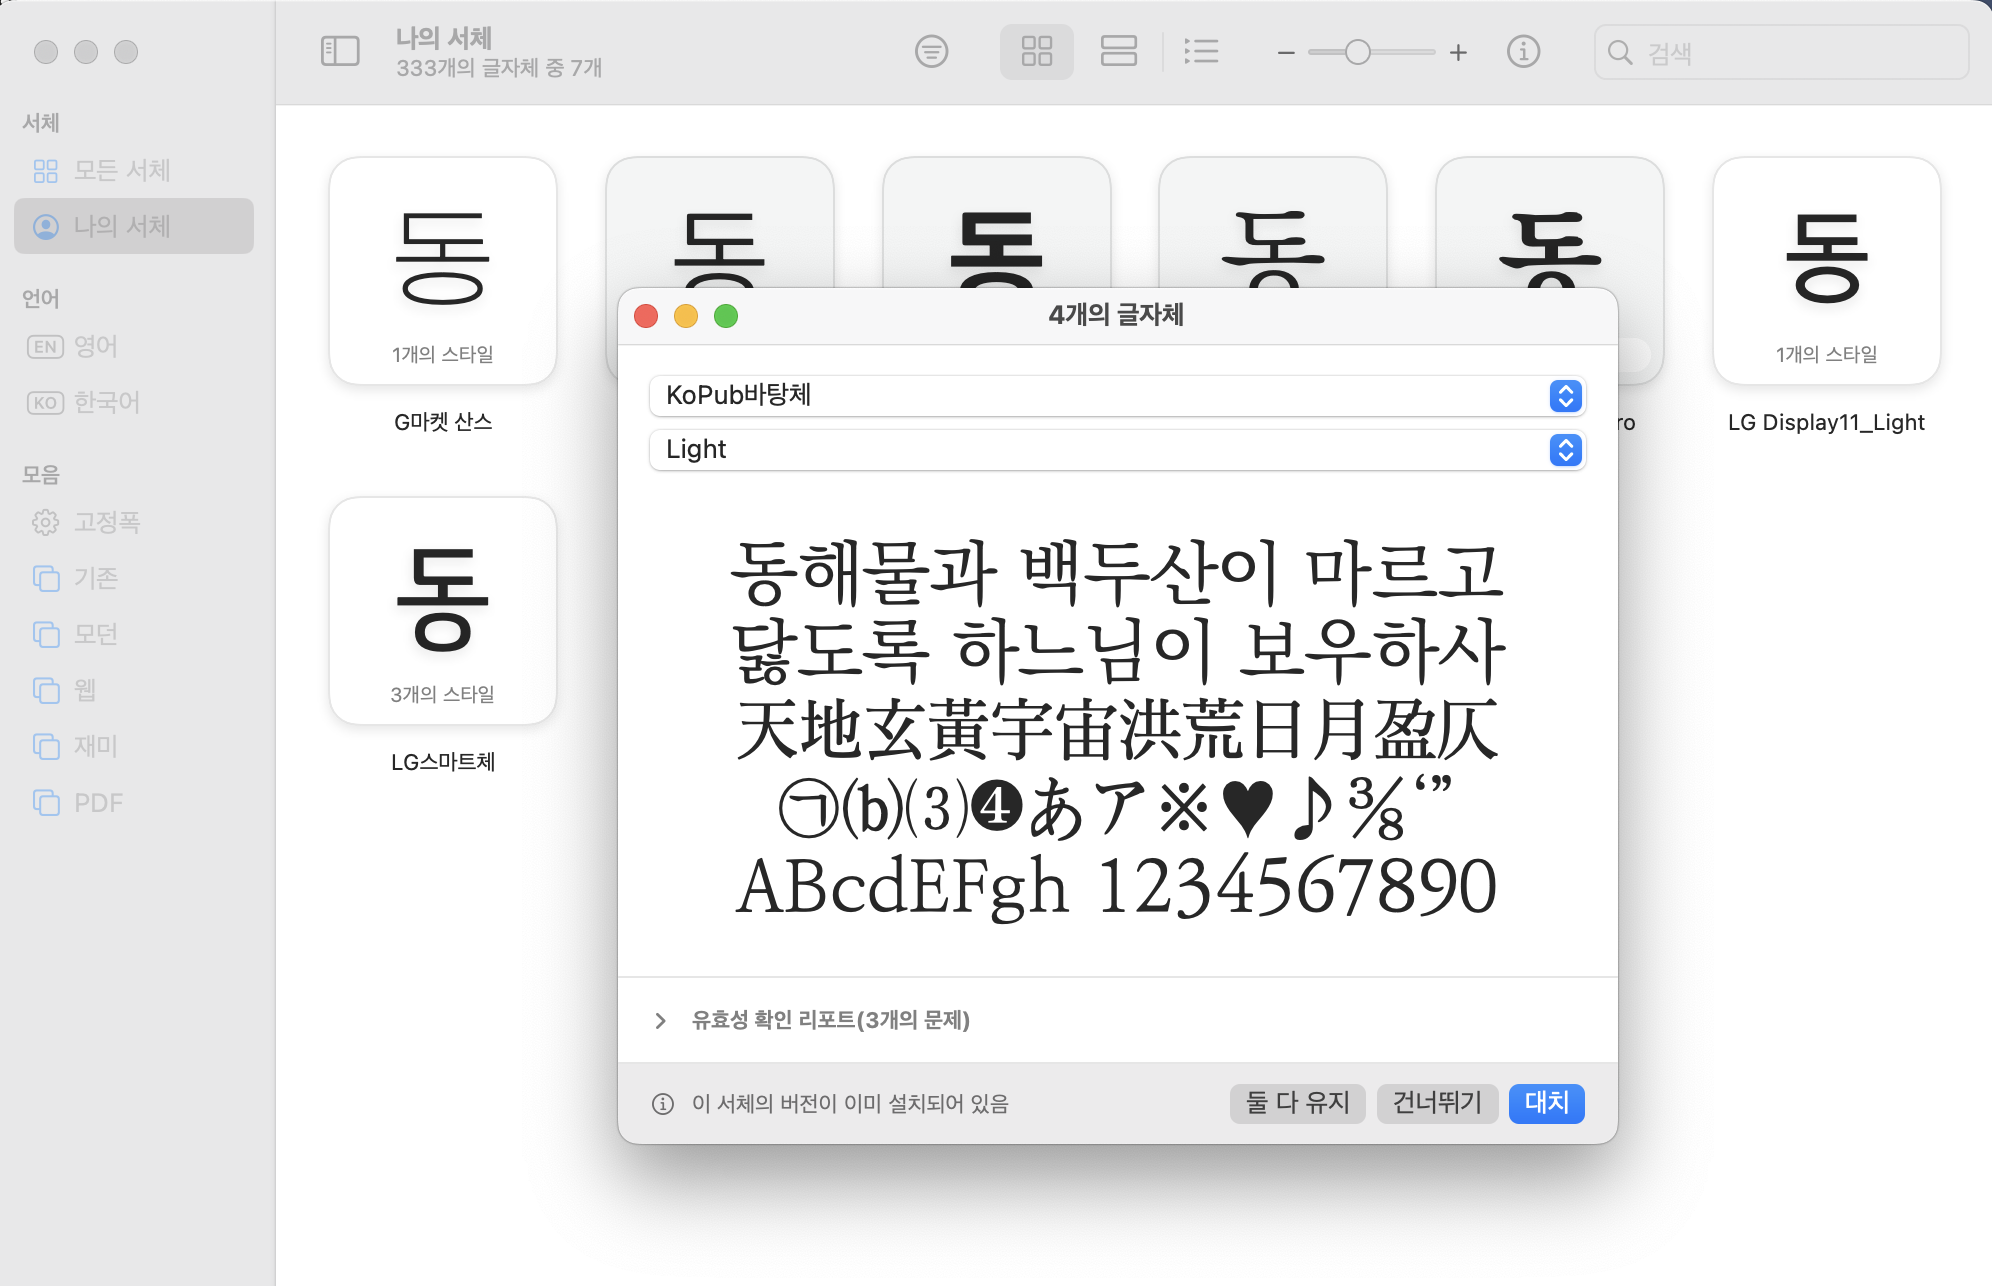Screen dimensions: 1992x1286
Task: Select 모든 서체 in the sidebar
Action: coord(122,170)
